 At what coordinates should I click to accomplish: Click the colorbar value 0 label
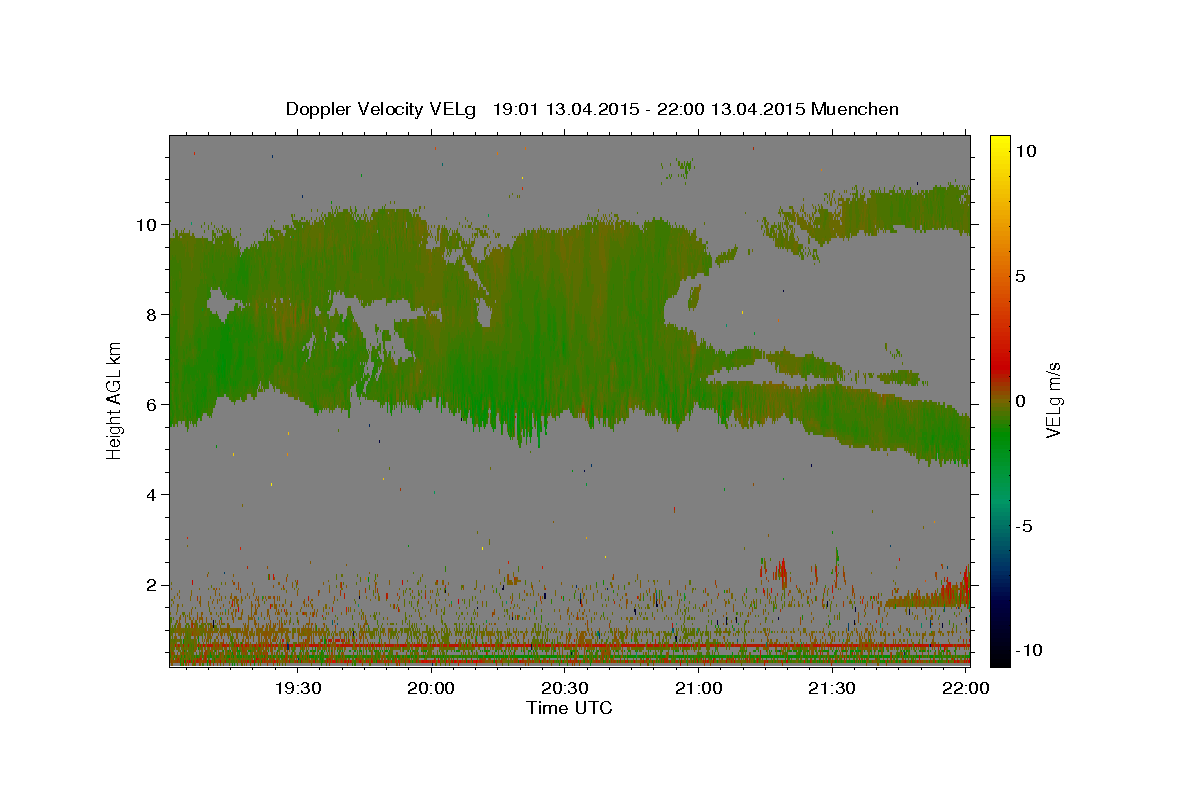[x=1021, y=401]
